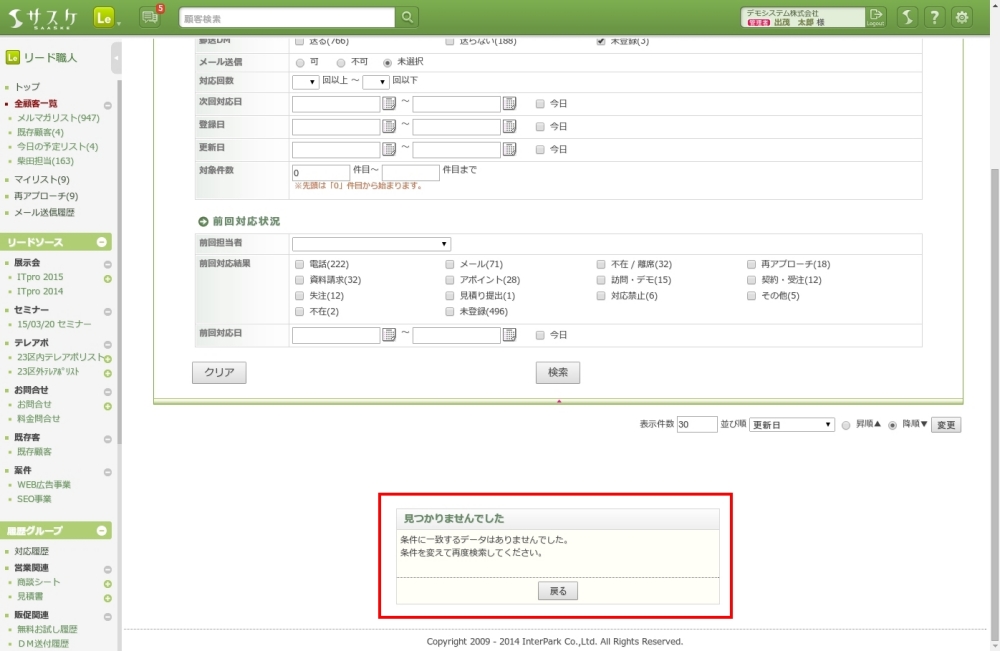This screenshot has height=651, width=1000.
Task: Collapse the 全顧客一覧 group
Action: click(108, 105)
